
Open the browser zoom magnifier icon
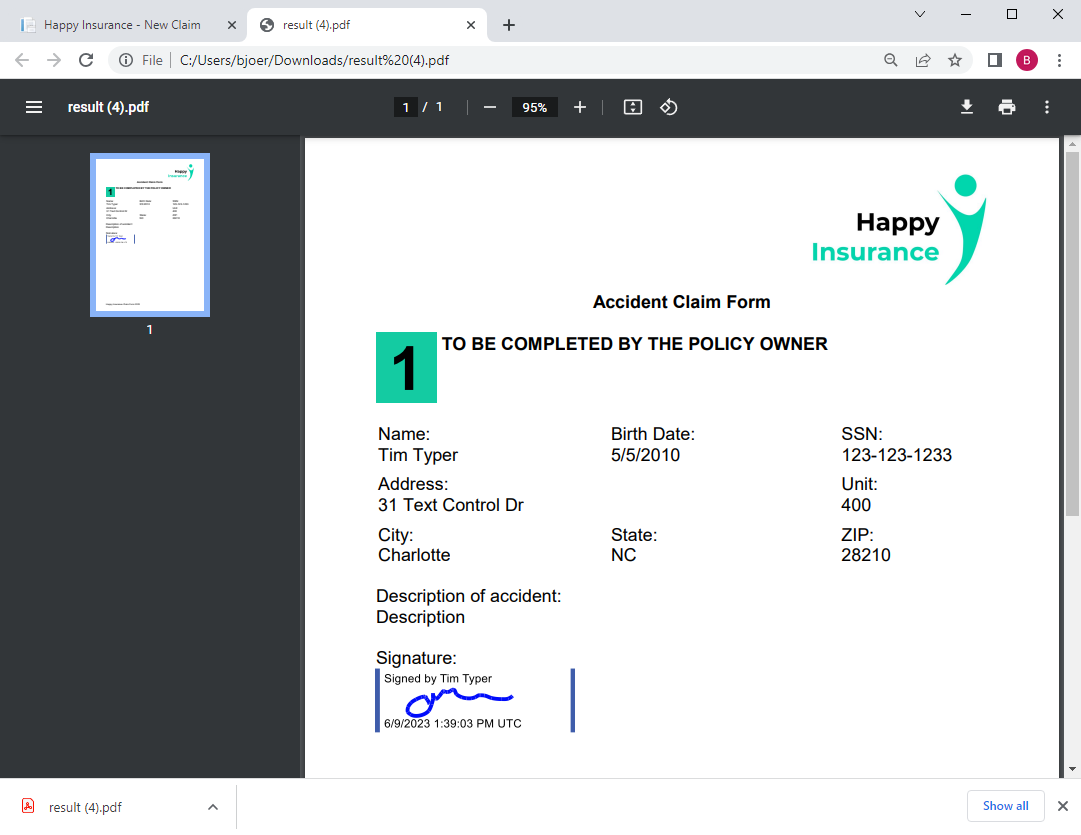click(891, 61)
